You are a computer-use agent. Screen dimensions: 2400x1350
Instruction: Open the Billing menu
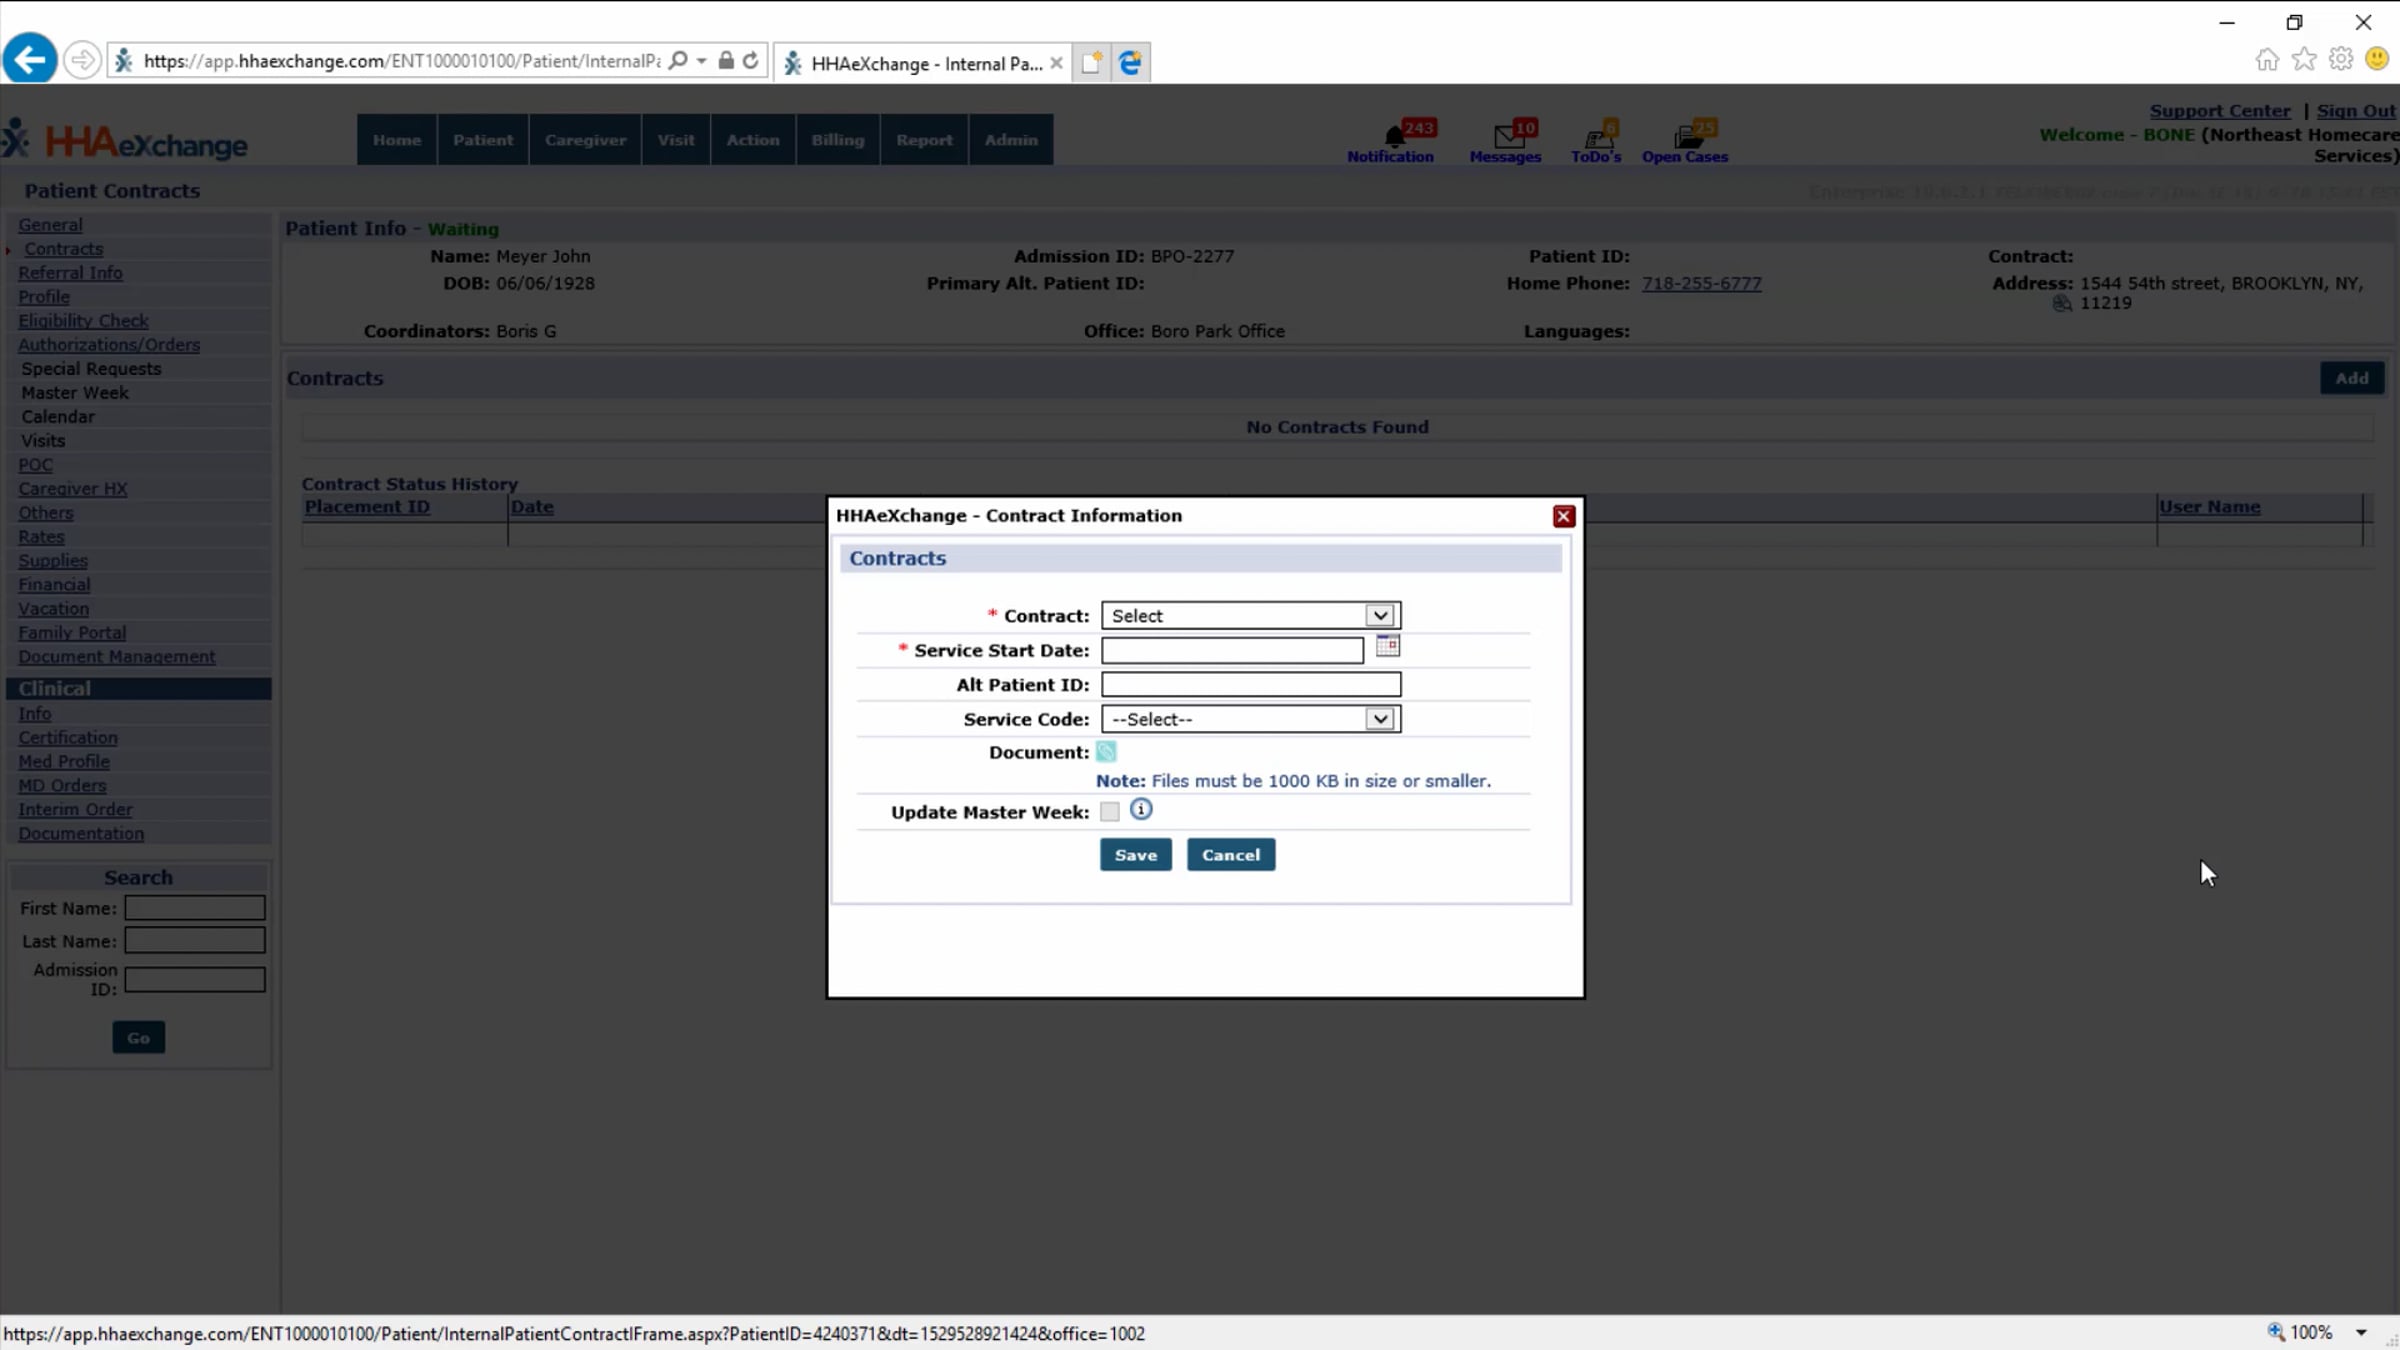[x=837, y=140]
